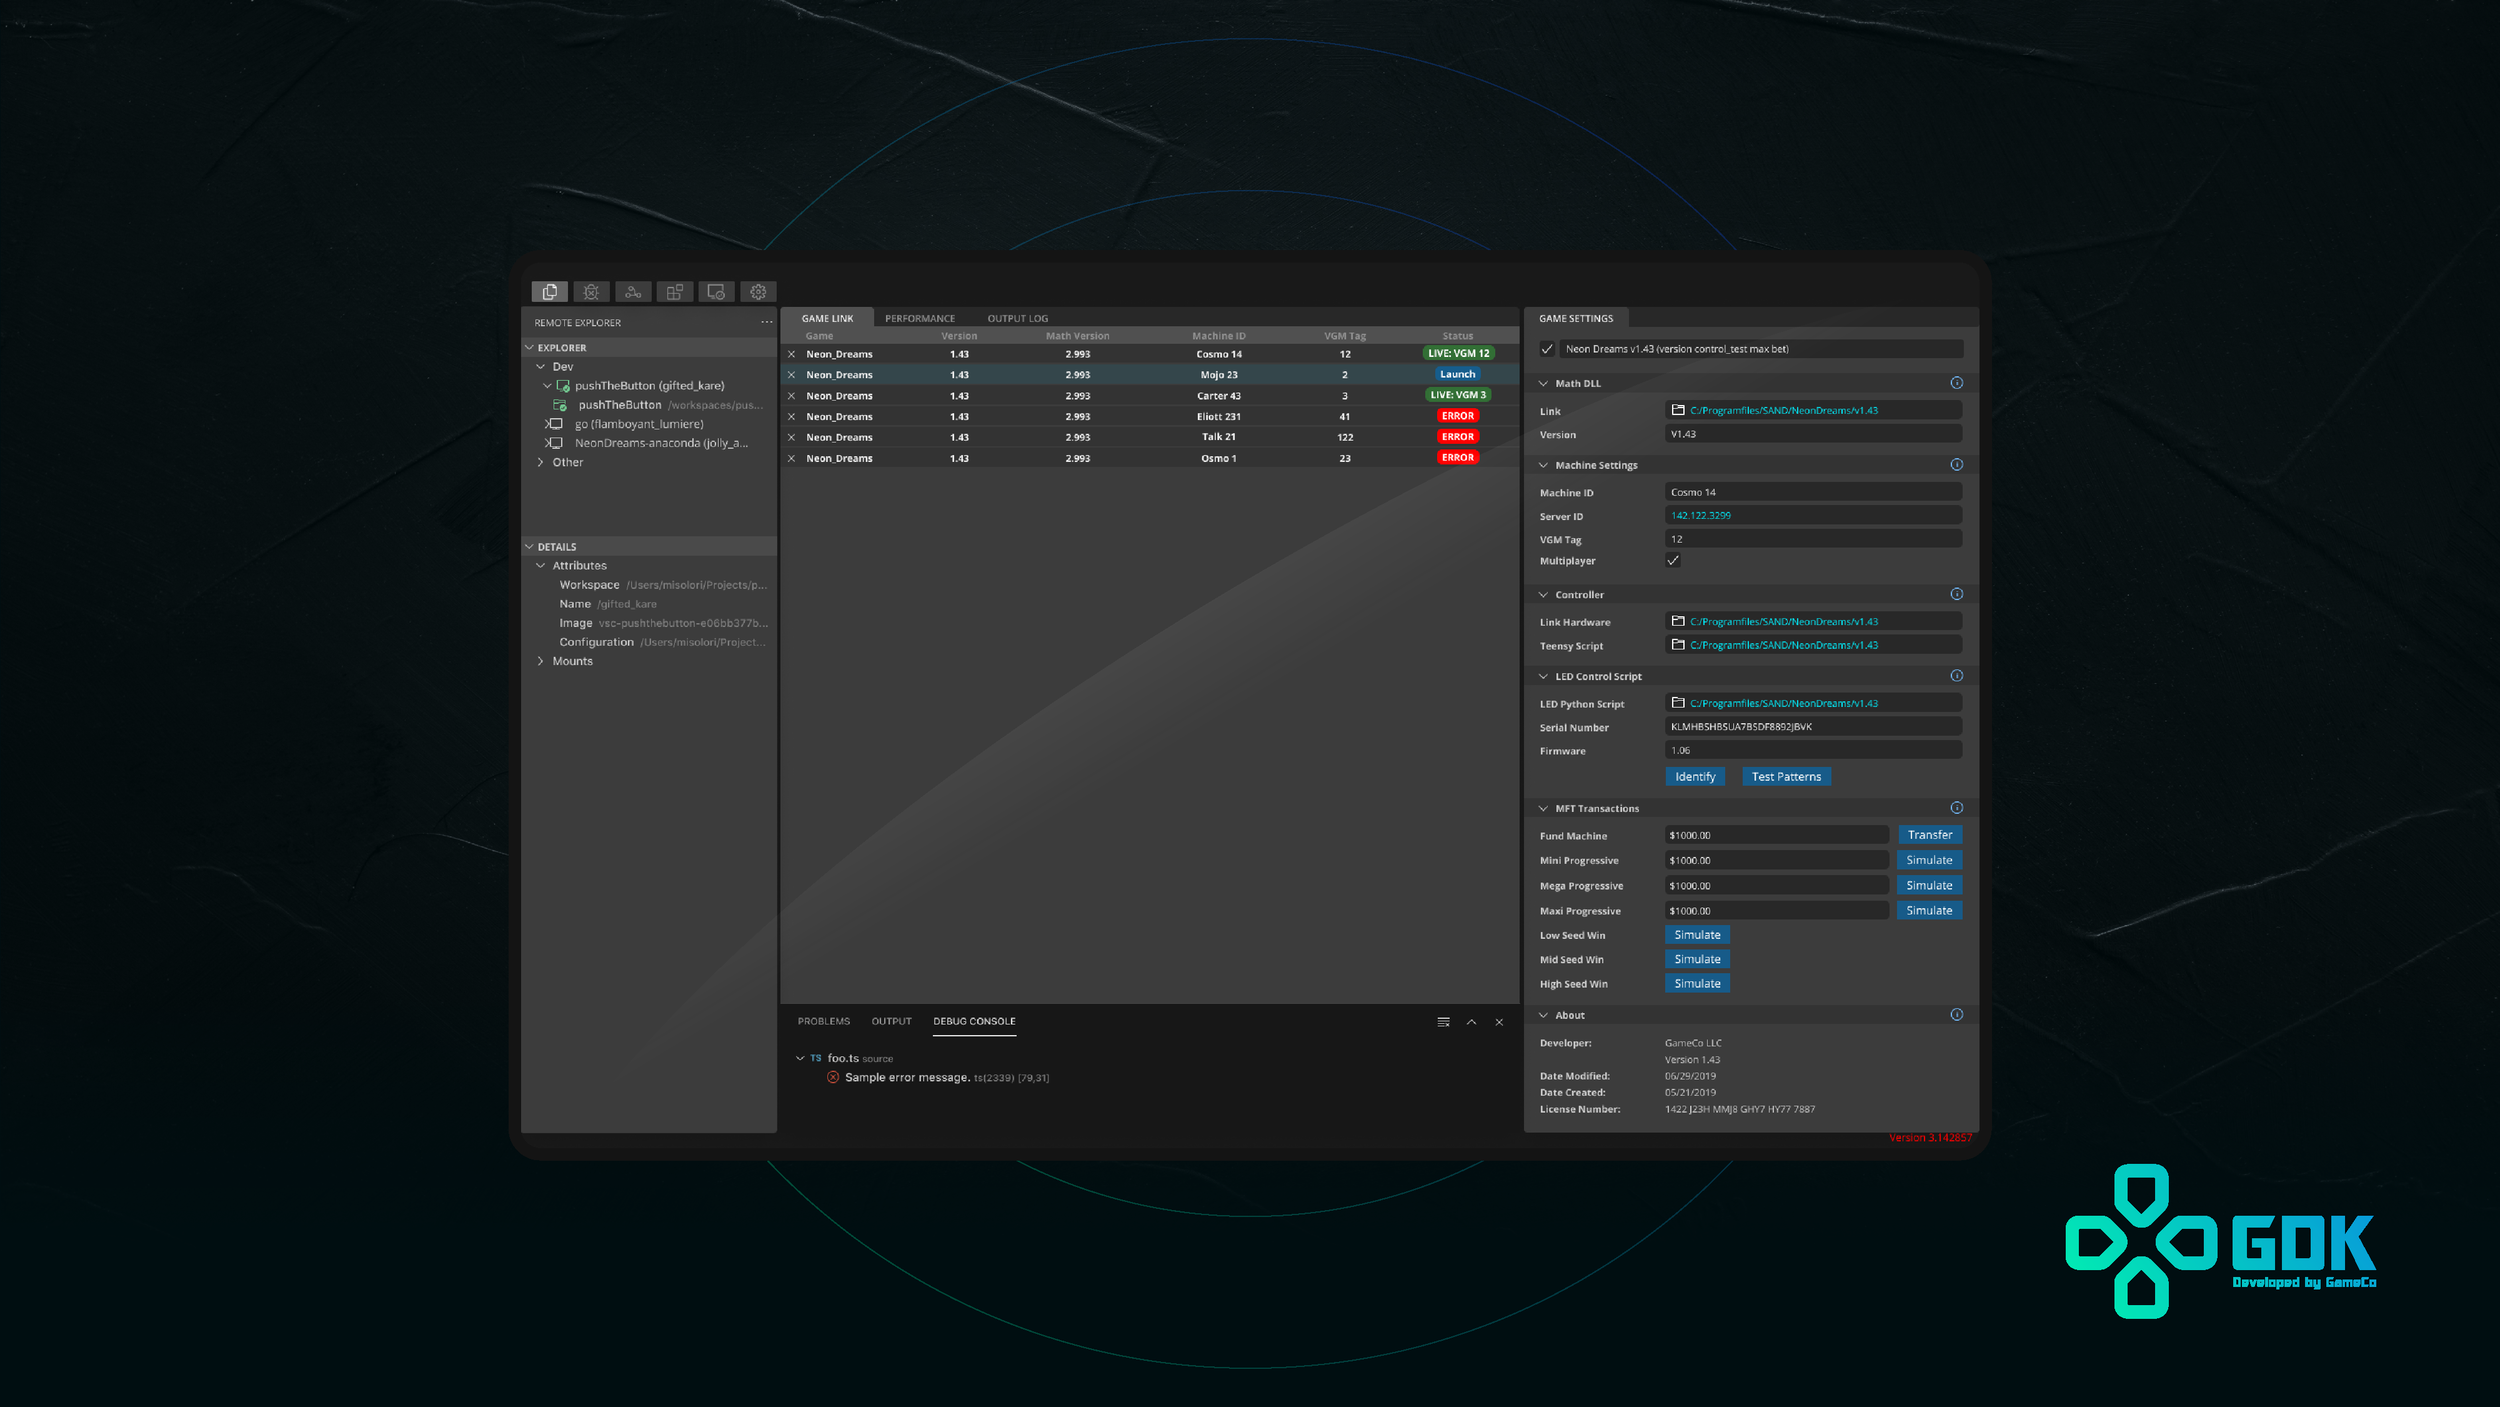Screen dimensions: 2500x1407
Task: Transfer funds to Fund Machine
Action: 1930,835
